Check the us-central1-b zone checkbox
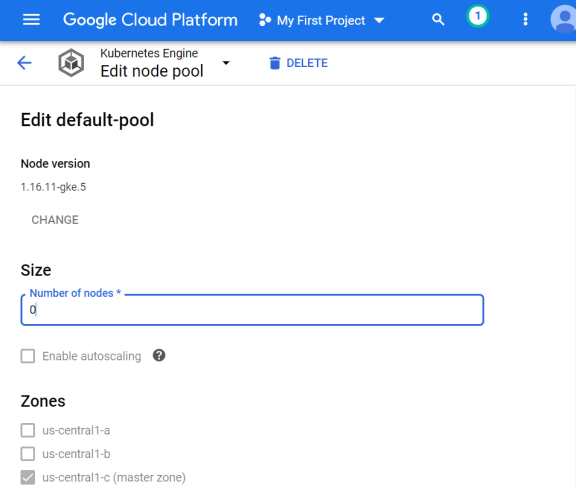Image resolution: width=576 pixels, height=490 pixels. pyautogui.click(x=28, y=454)
